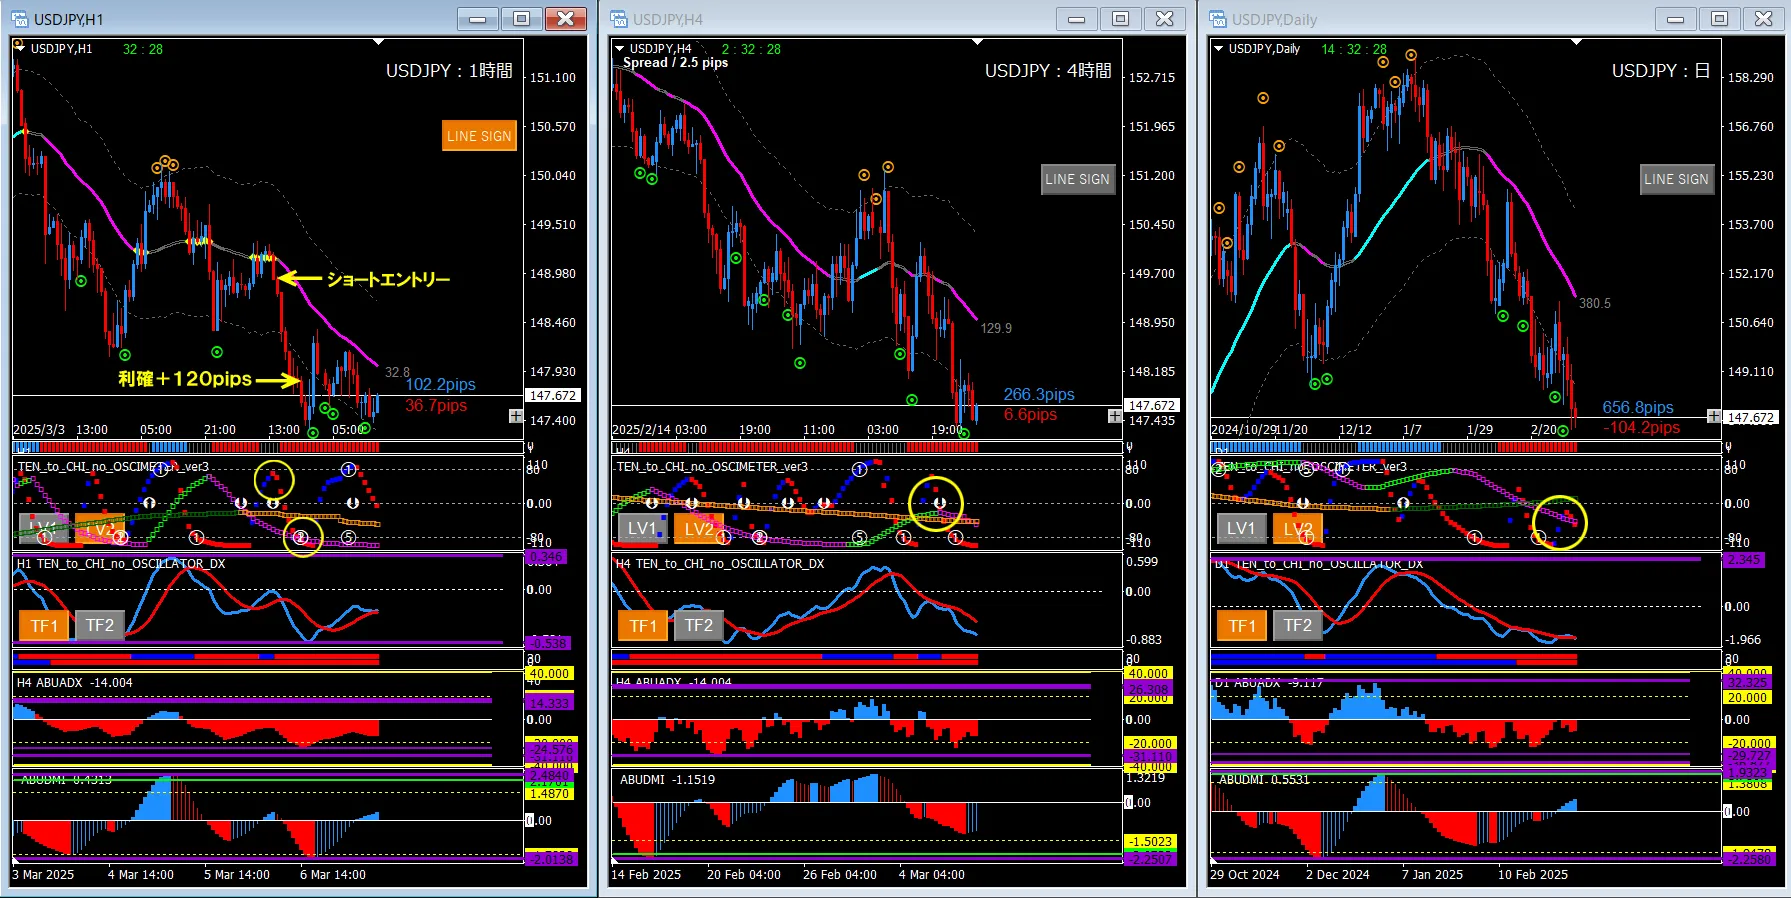The width and height of the screenshot is (1791, 898).
Task: Toggle LV1 in the Daily oscimeter panel
Action: coord(1241,528)
